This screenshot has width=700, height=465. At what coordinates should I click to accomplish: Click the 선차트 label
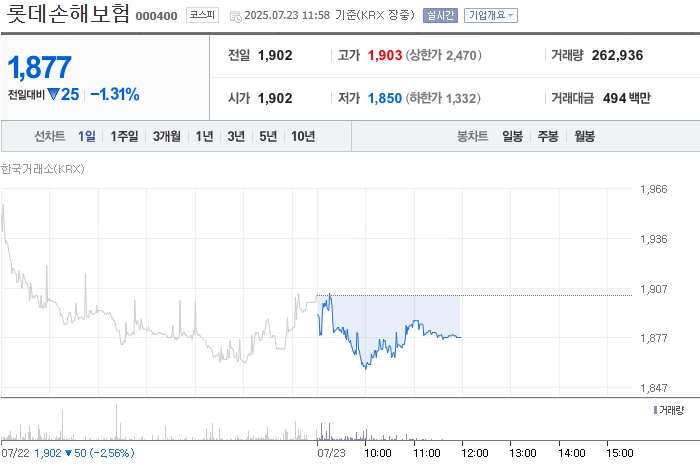tap(50, 136)
